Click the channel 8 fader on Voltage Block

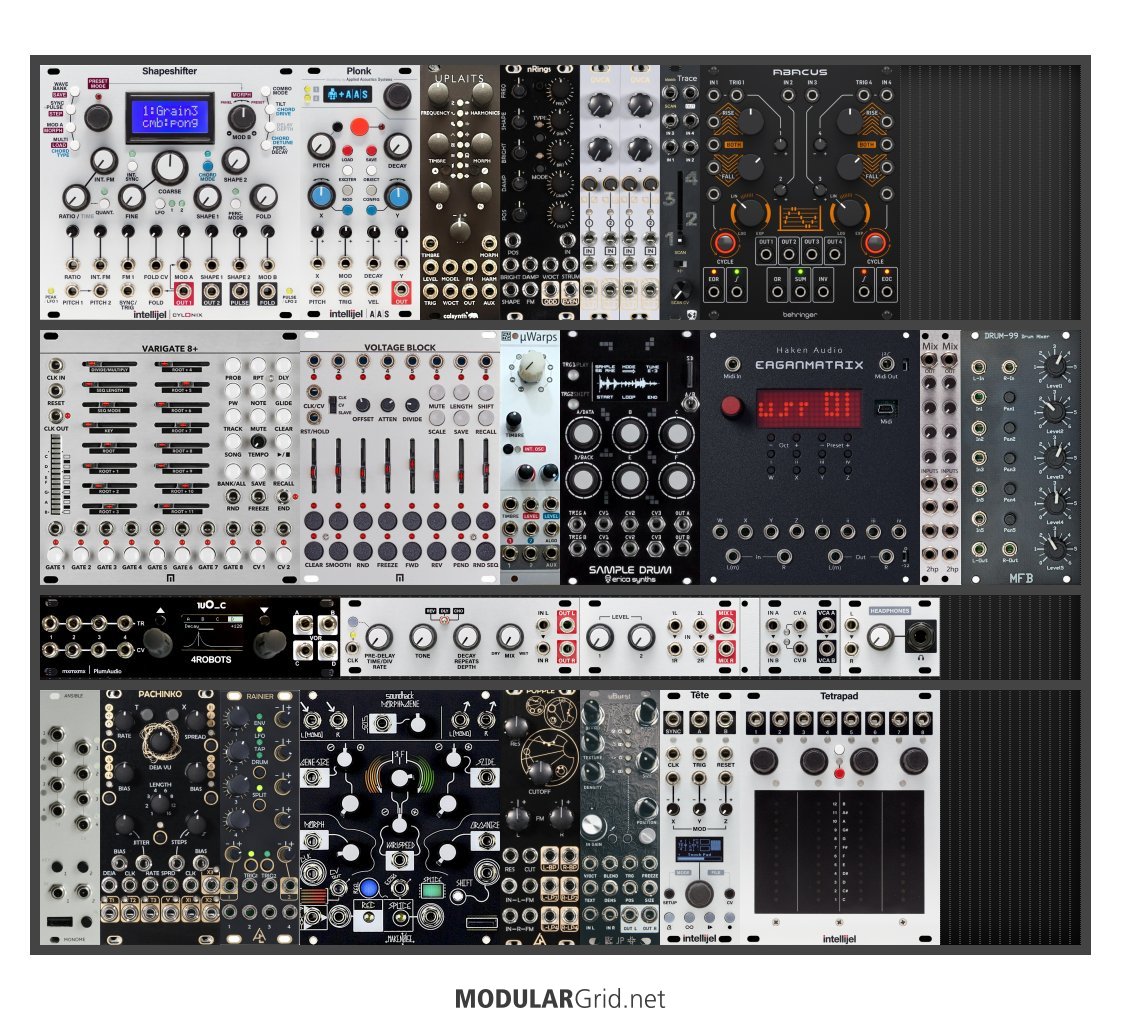[x=486, y=467]
